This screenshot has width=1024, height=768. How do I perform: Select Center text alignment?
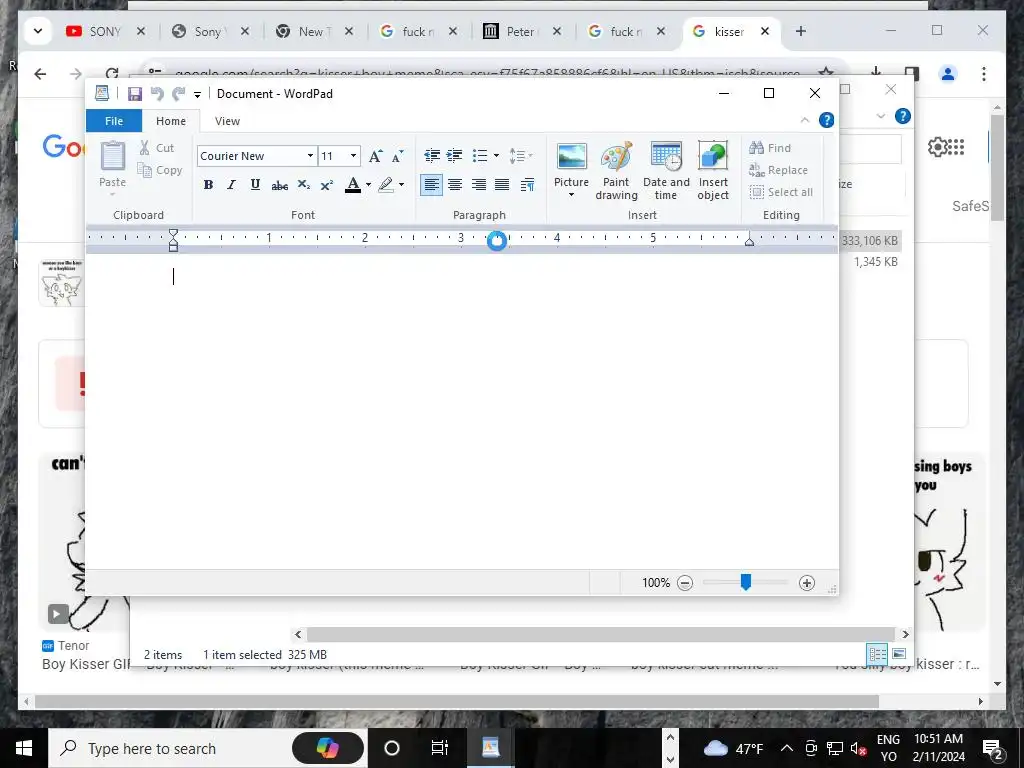point(455,185)
